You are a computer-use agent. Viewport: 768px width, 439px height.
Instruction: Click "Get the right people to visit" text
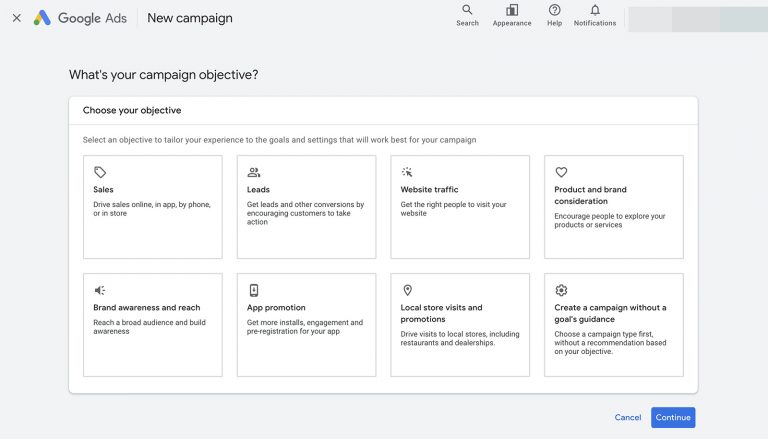click(x=454, y=209)
